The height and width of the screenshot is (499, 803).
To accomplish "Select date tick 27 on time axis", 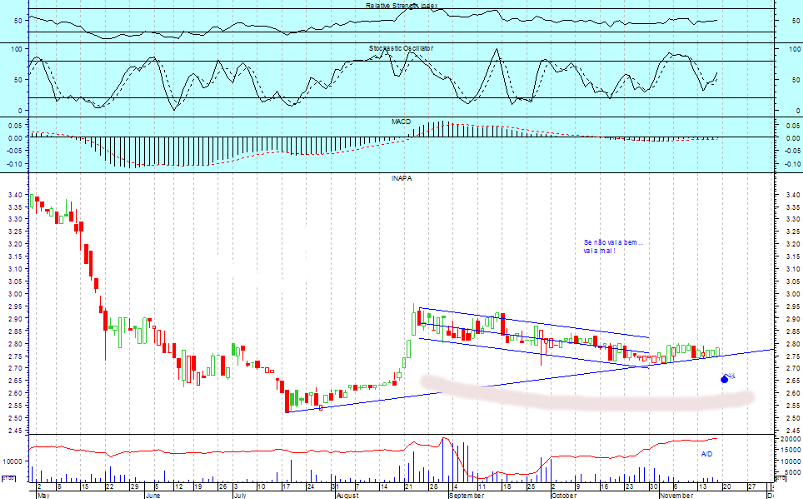I will click(x=751, y=487).
